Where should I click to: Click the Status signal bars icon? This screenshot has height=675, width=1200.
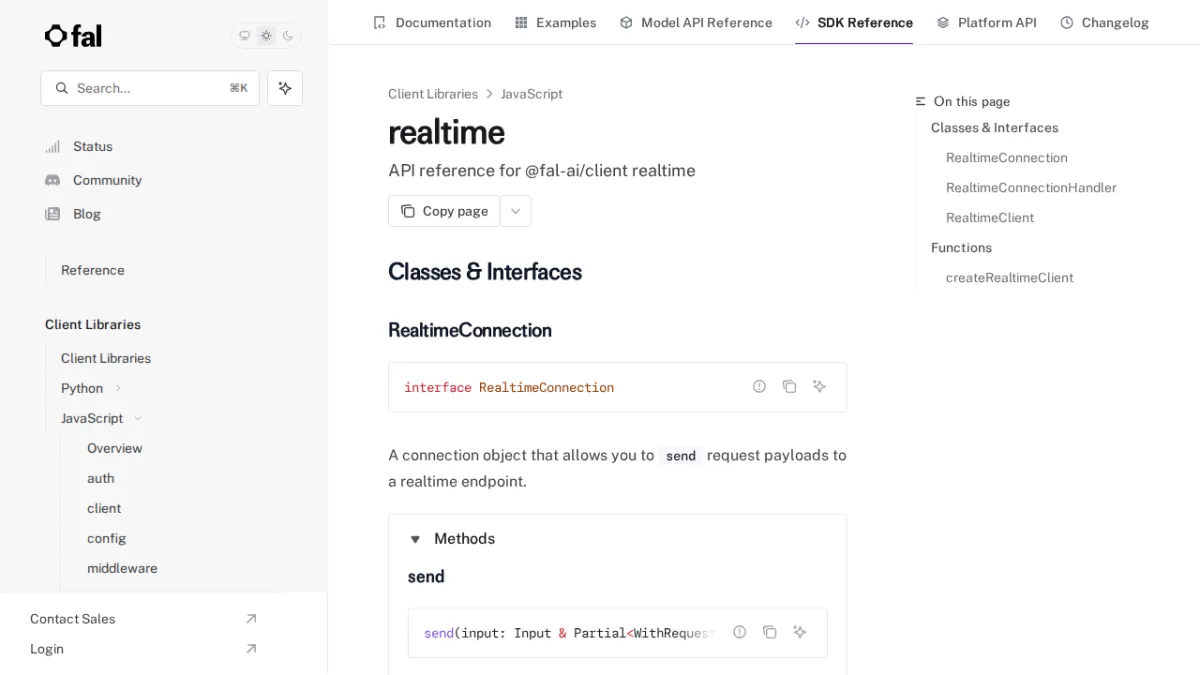pos(53,146)
